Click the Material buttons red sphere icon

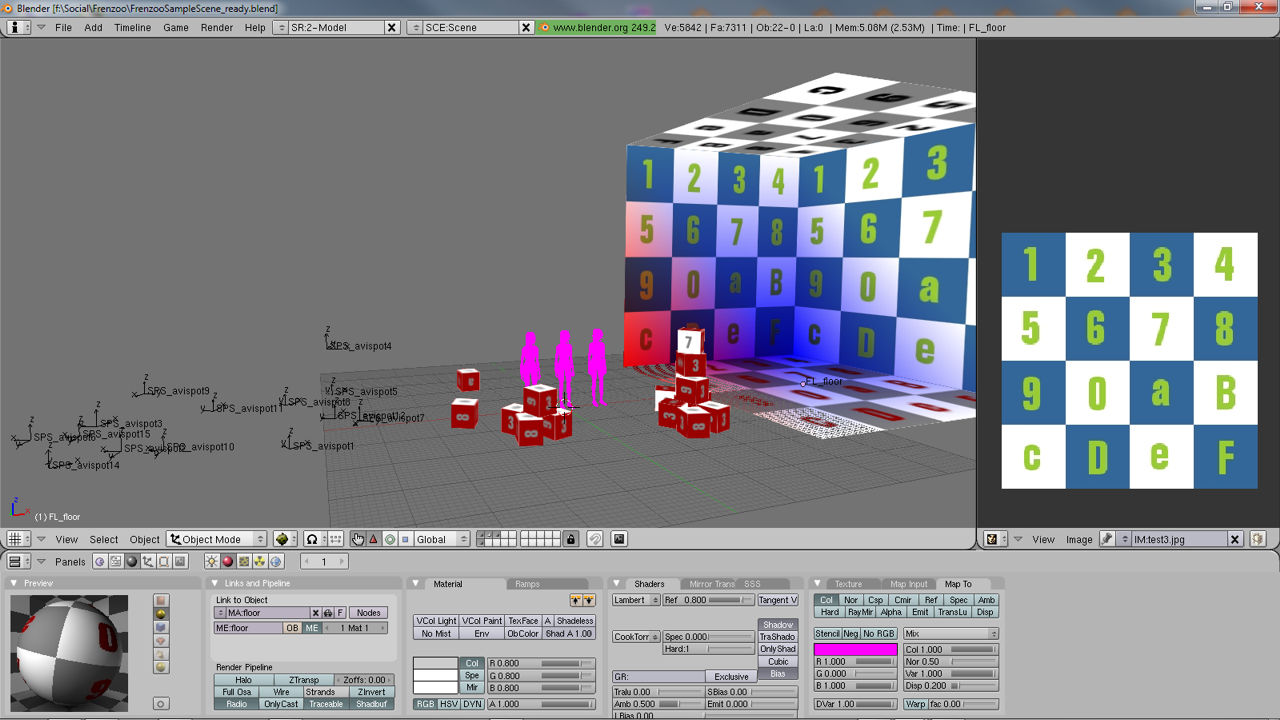tap(227, 562)
